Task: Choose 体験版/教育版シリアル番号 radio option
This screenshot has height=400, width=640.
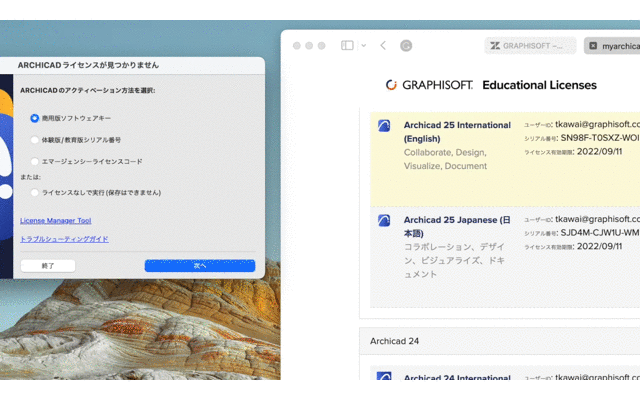Action: (x=35, y=140)
